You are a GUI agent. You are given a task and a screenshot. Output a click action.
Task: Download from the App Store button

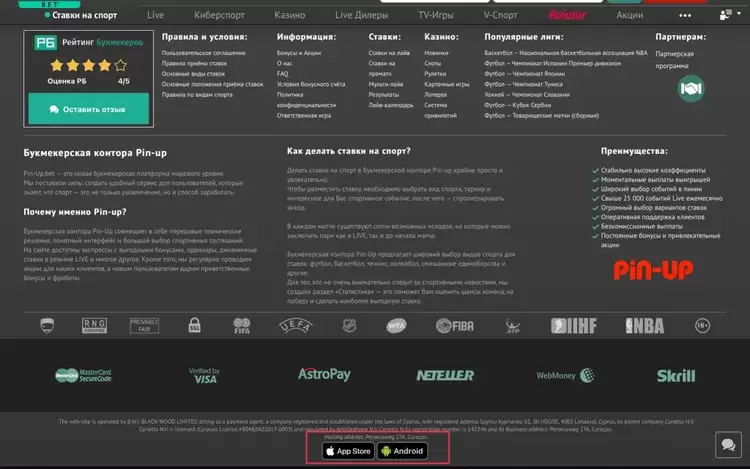348,451
